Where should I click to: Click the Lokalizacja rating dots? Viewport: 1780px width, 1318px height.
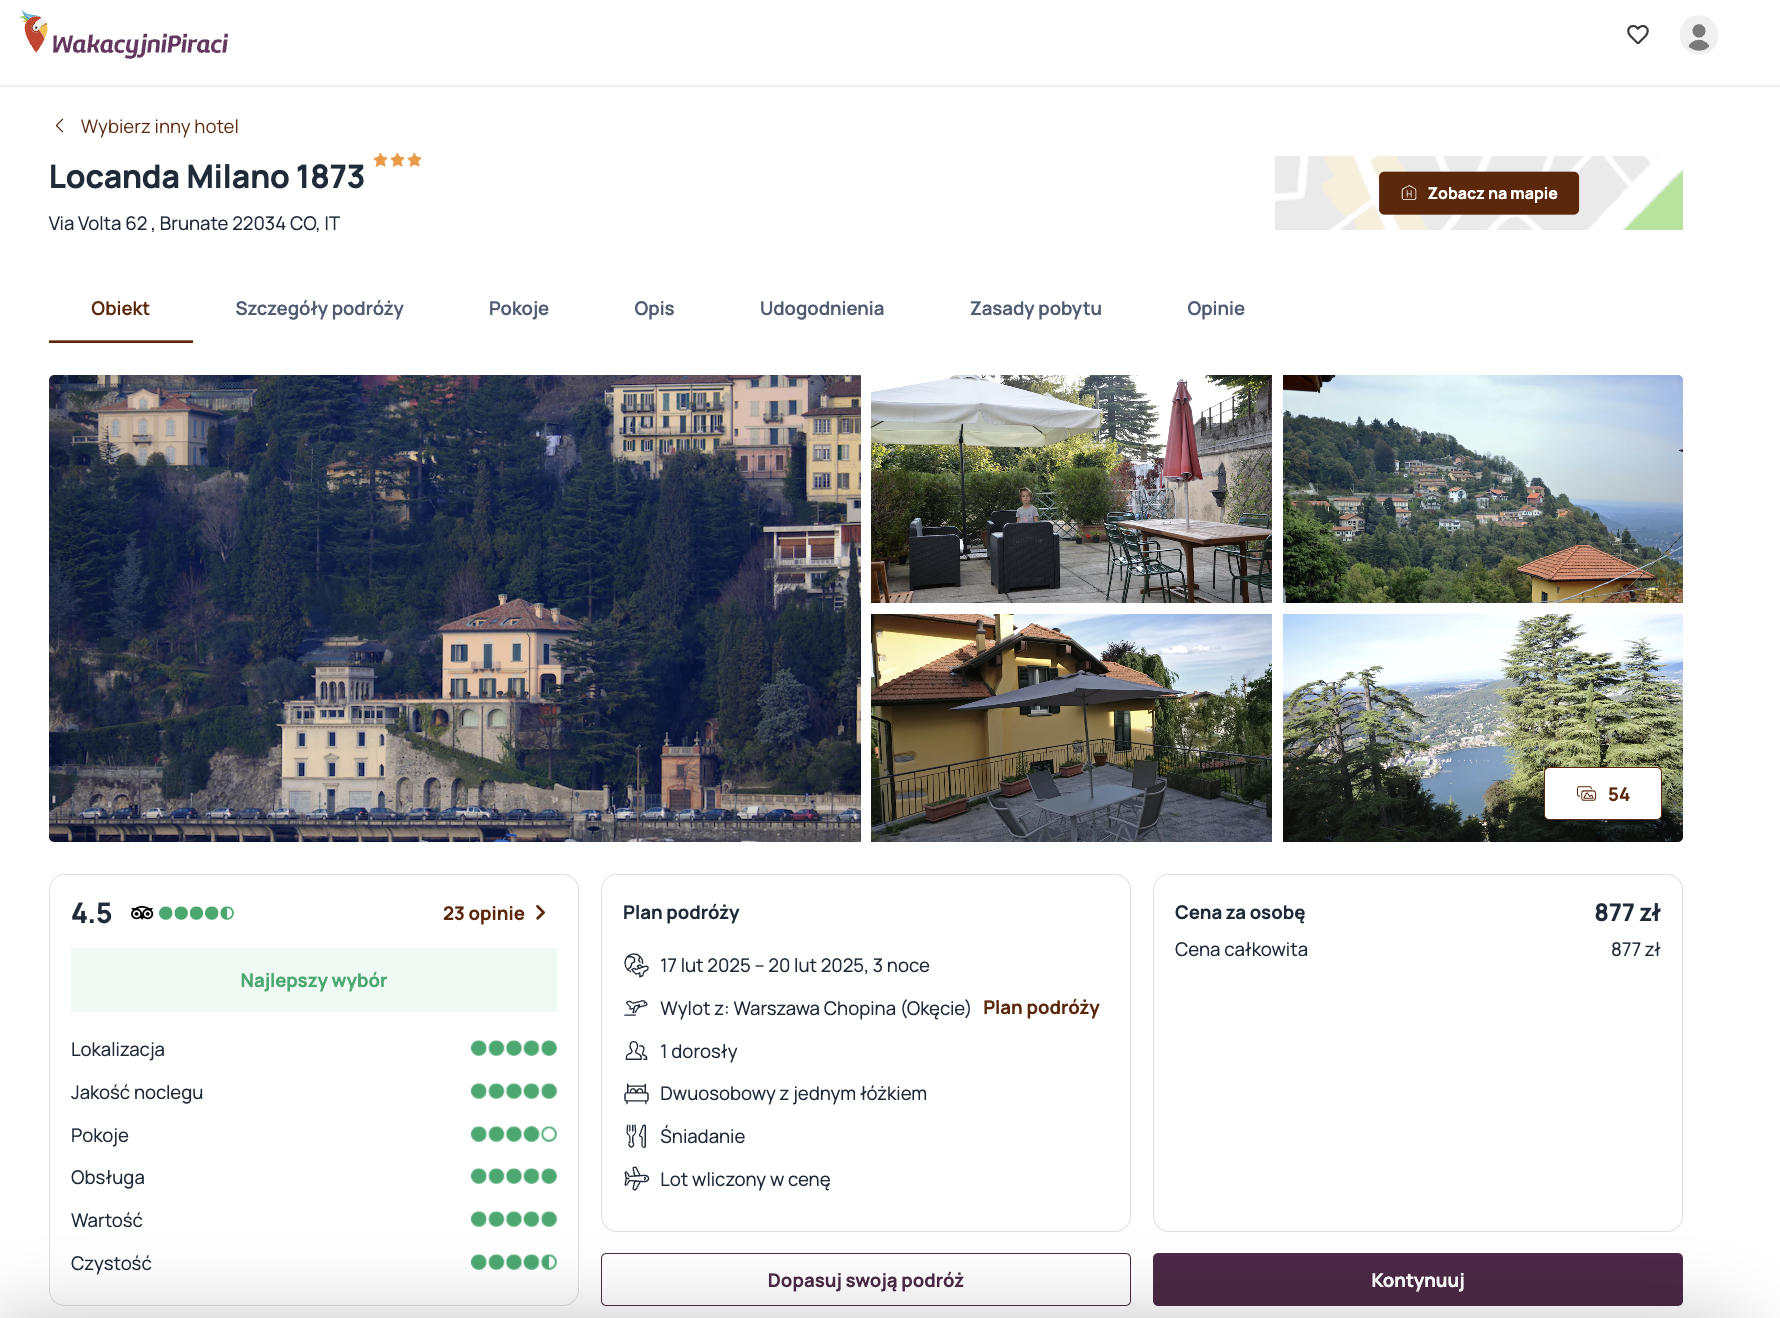point(514,1048)
